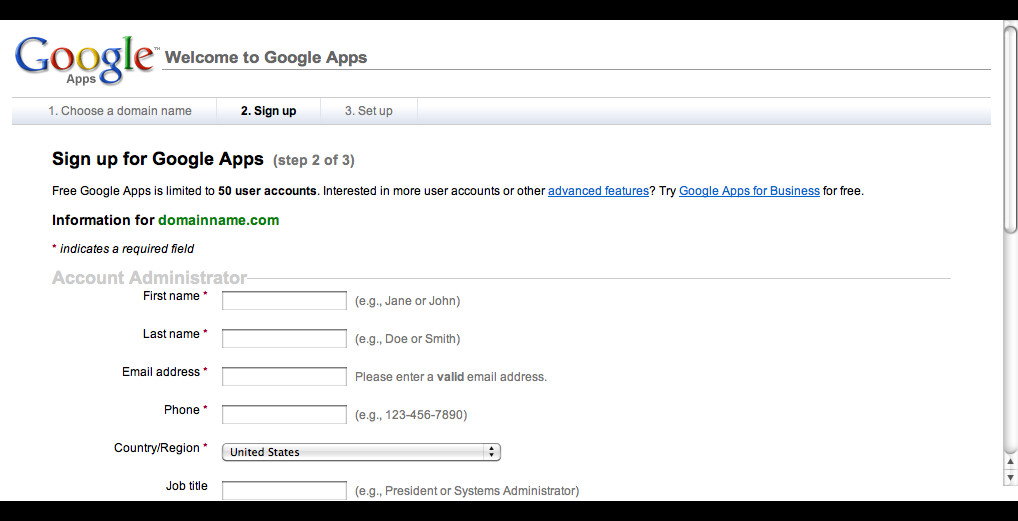Click the '50 user accounts' bold text
1018x521 pixels.
(x=267, y=191)
